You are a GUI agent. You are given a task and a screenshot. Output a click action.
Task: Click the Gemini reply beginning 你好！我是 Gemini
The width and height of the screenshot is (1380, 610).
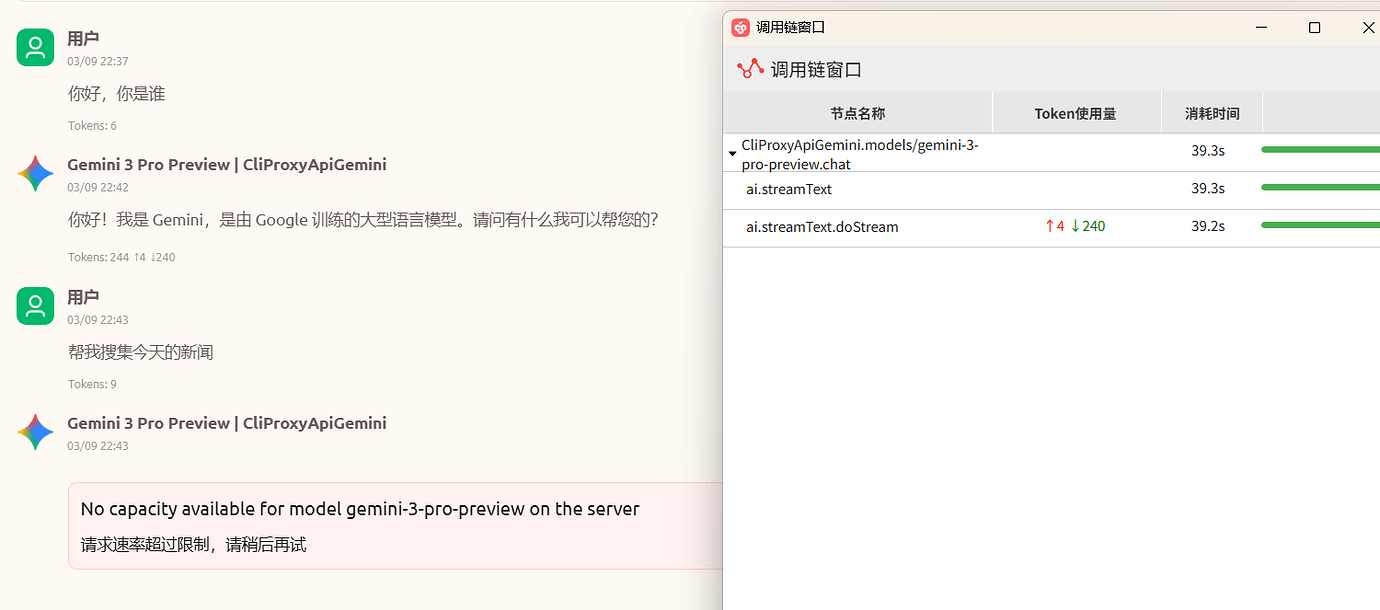click(363, 220)
